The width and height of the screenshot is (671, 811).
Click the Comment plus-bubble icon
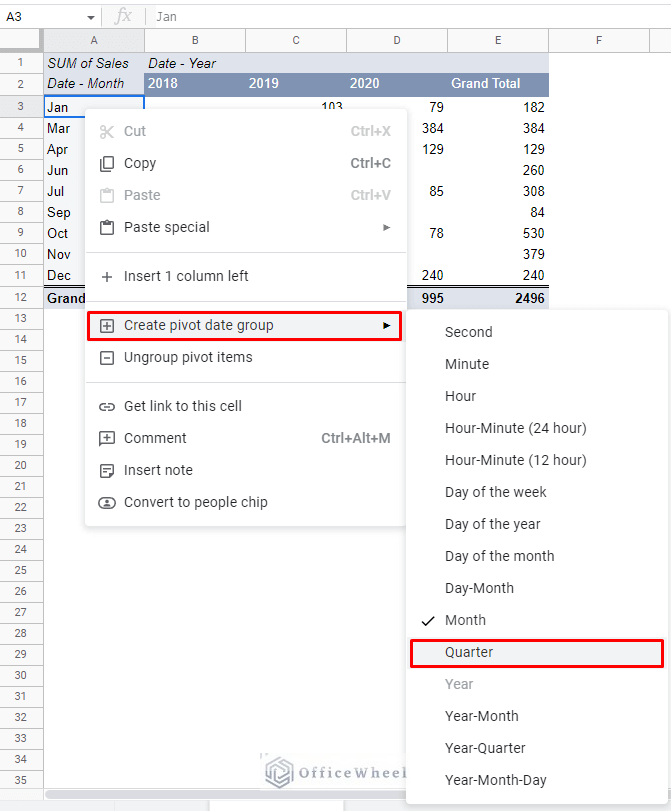click(x=107, y=438)
